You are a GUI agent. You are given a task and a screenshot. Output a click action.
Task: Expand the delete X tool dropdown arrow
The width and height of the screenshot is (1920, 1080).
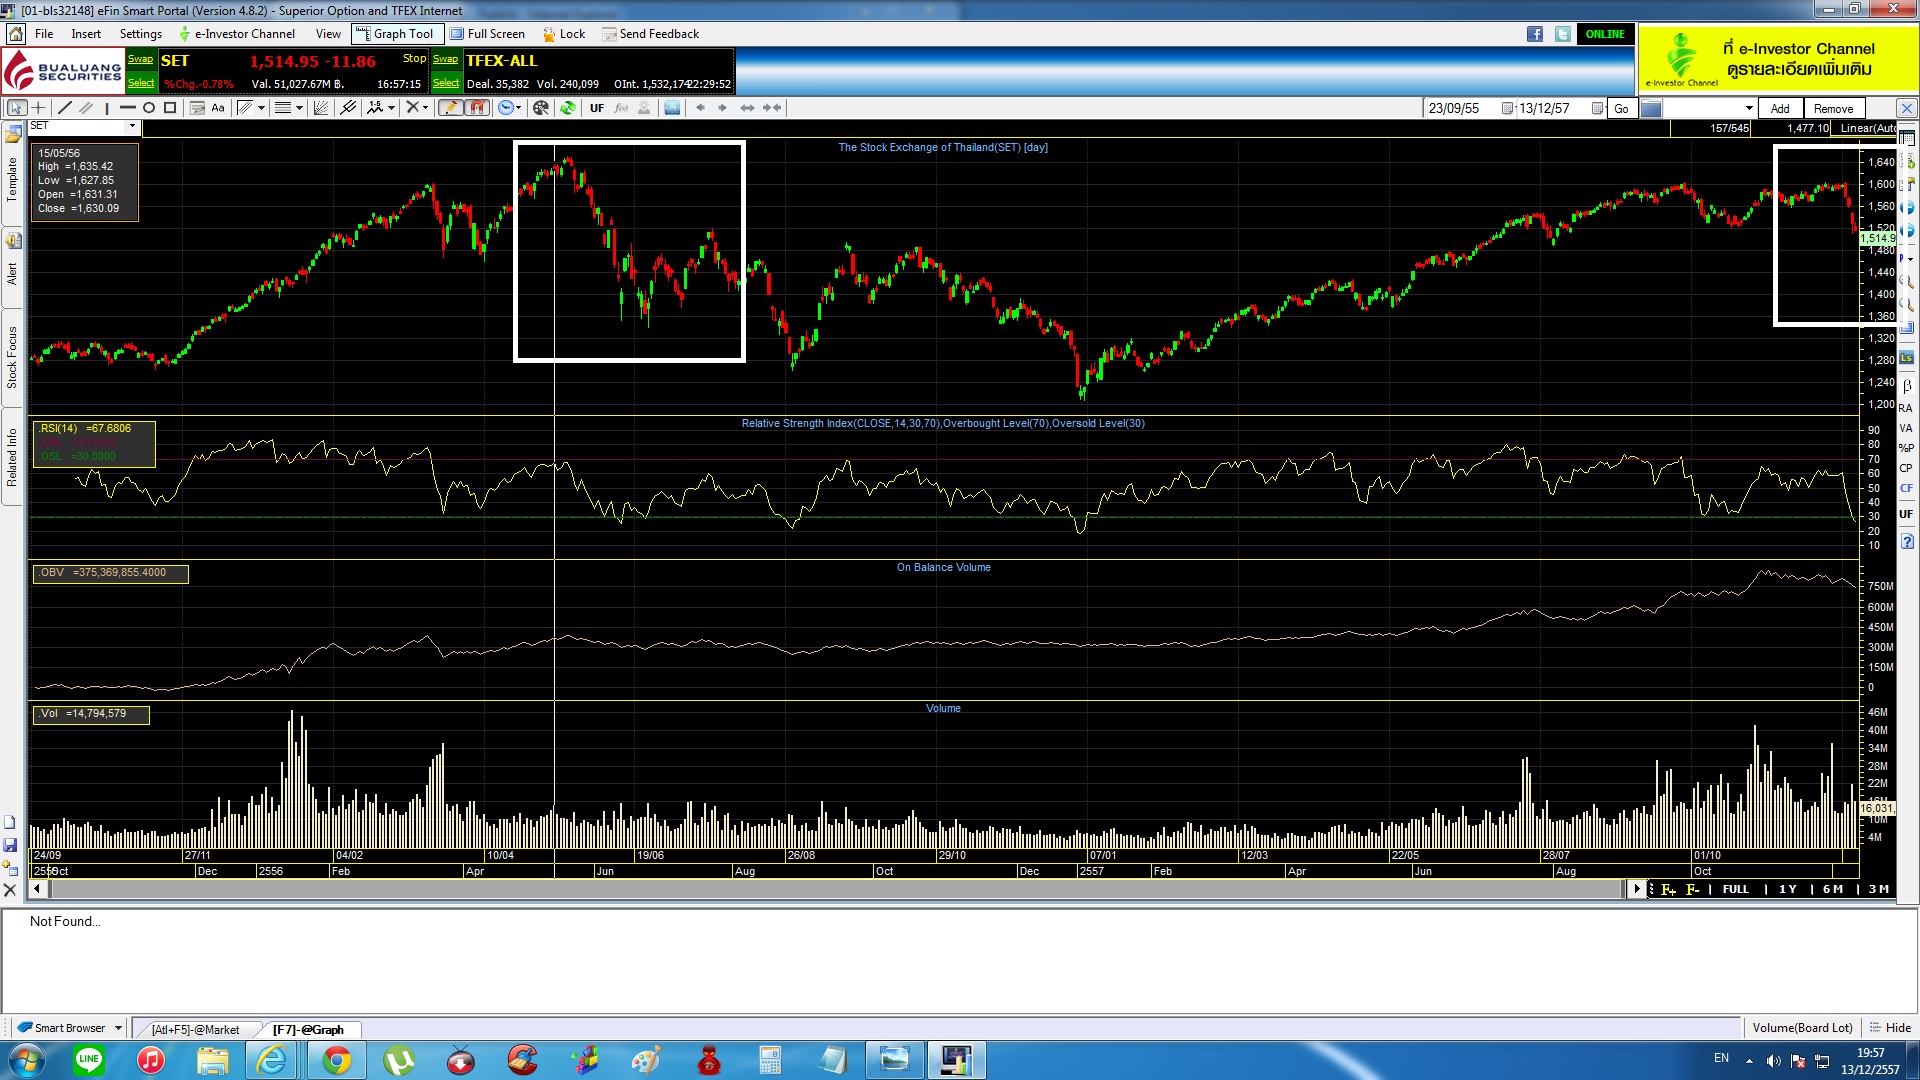(x=426, y=108)
